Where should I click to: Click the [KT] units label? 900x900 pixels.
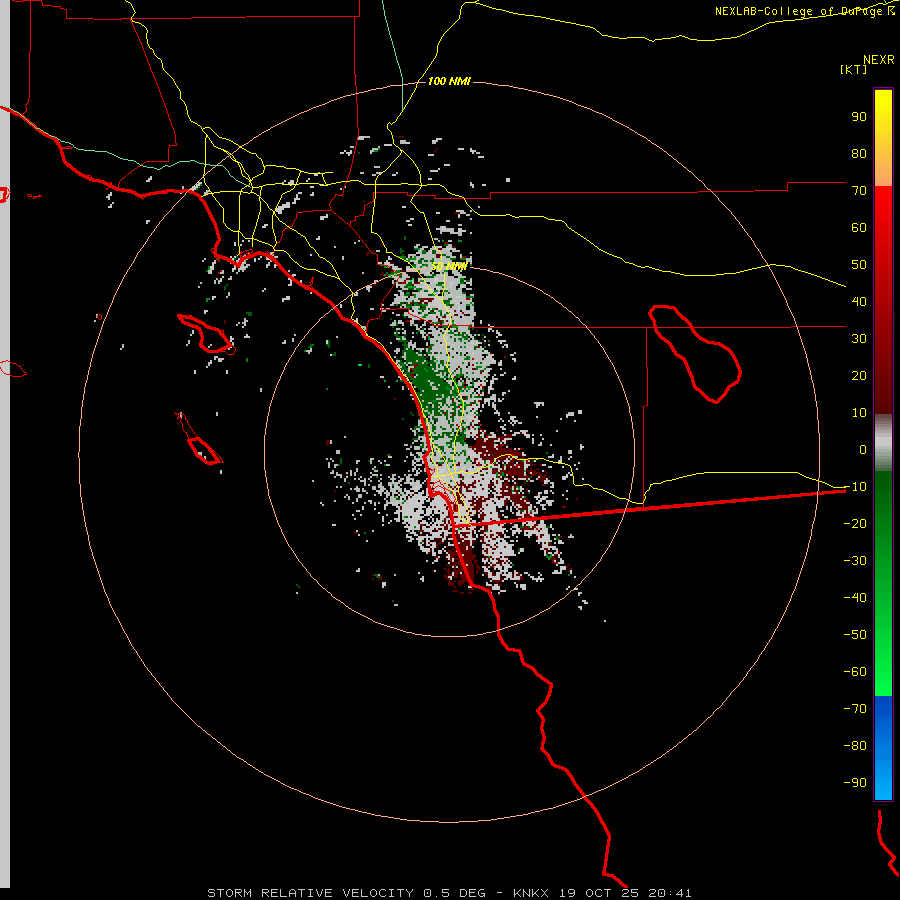(854, 69)
